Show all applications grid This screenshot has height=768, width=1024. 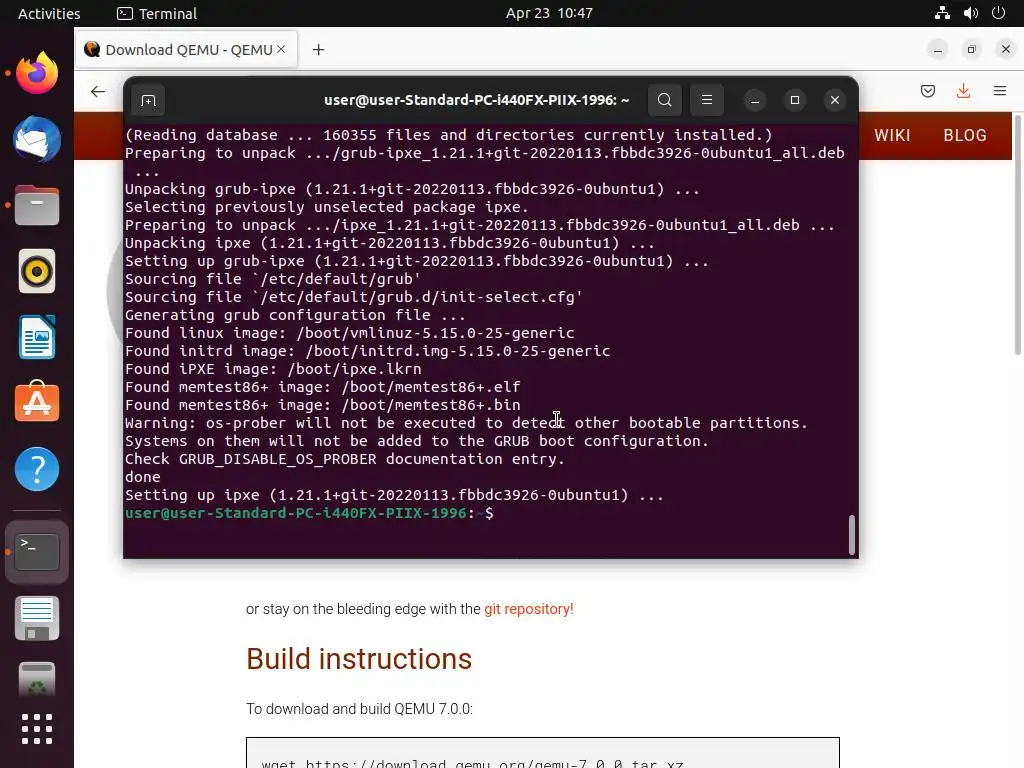[37, 729]
